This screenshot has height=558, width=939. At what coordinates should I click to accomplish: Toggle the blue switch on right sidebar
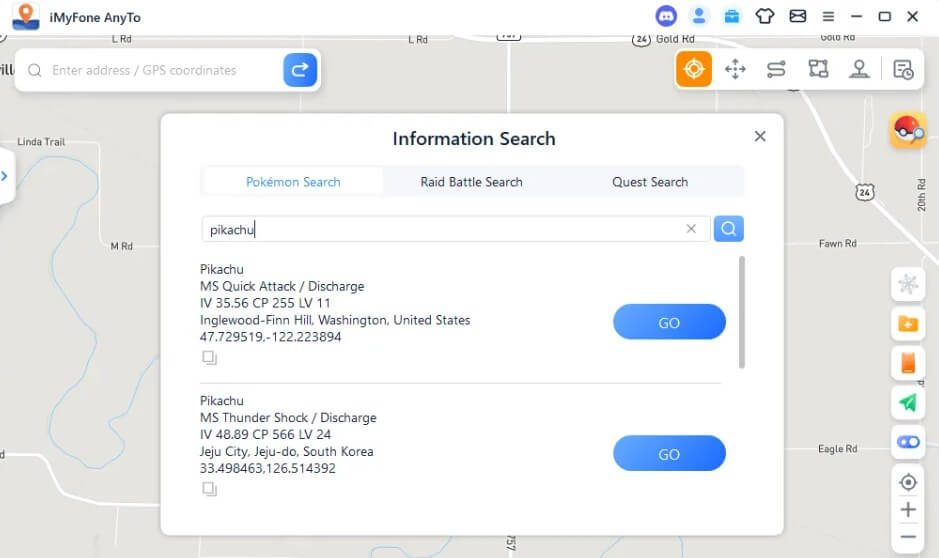(x=908, y=442)
